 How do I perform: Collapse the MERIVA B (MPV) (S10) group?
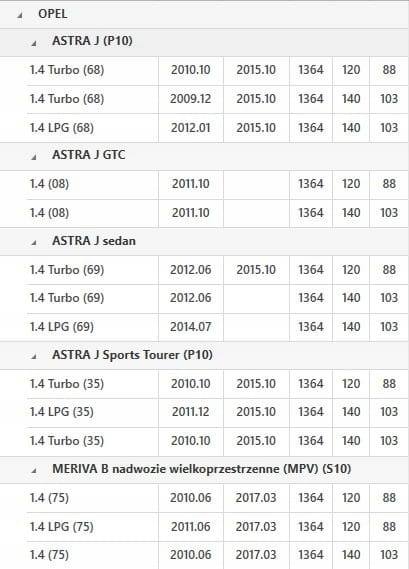click(34, 471)
